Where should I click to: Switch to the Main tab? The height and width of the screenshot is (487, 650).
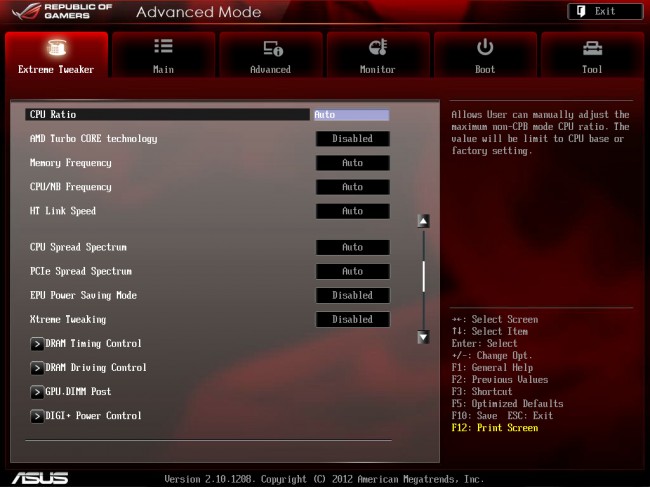pos(163,55)
